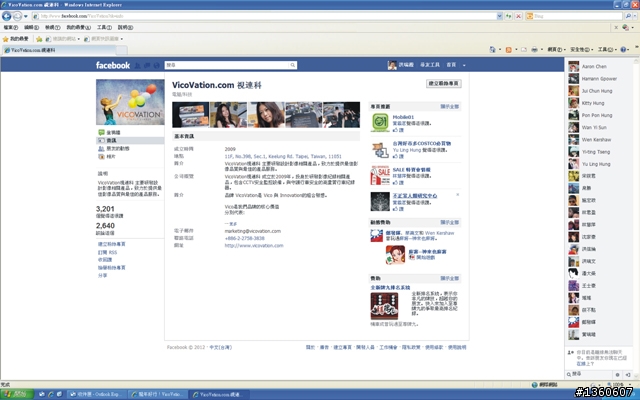
Task: Click the blue help question mark icon
Action: (x=623, y=50)
